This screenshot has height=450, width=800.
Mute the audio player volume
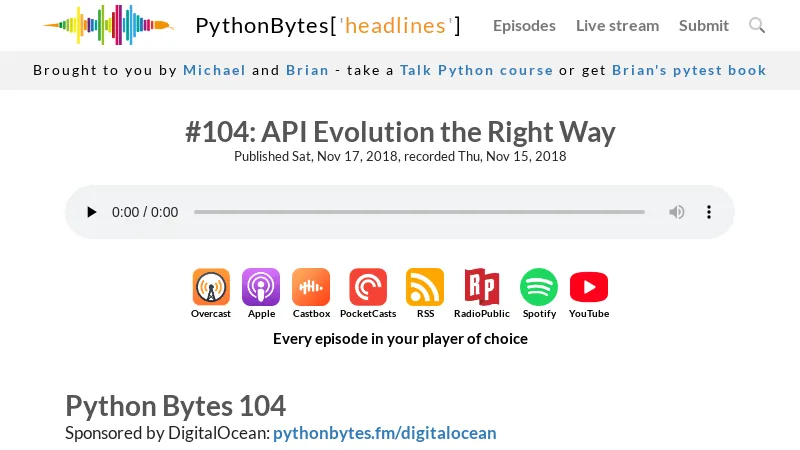677,212
